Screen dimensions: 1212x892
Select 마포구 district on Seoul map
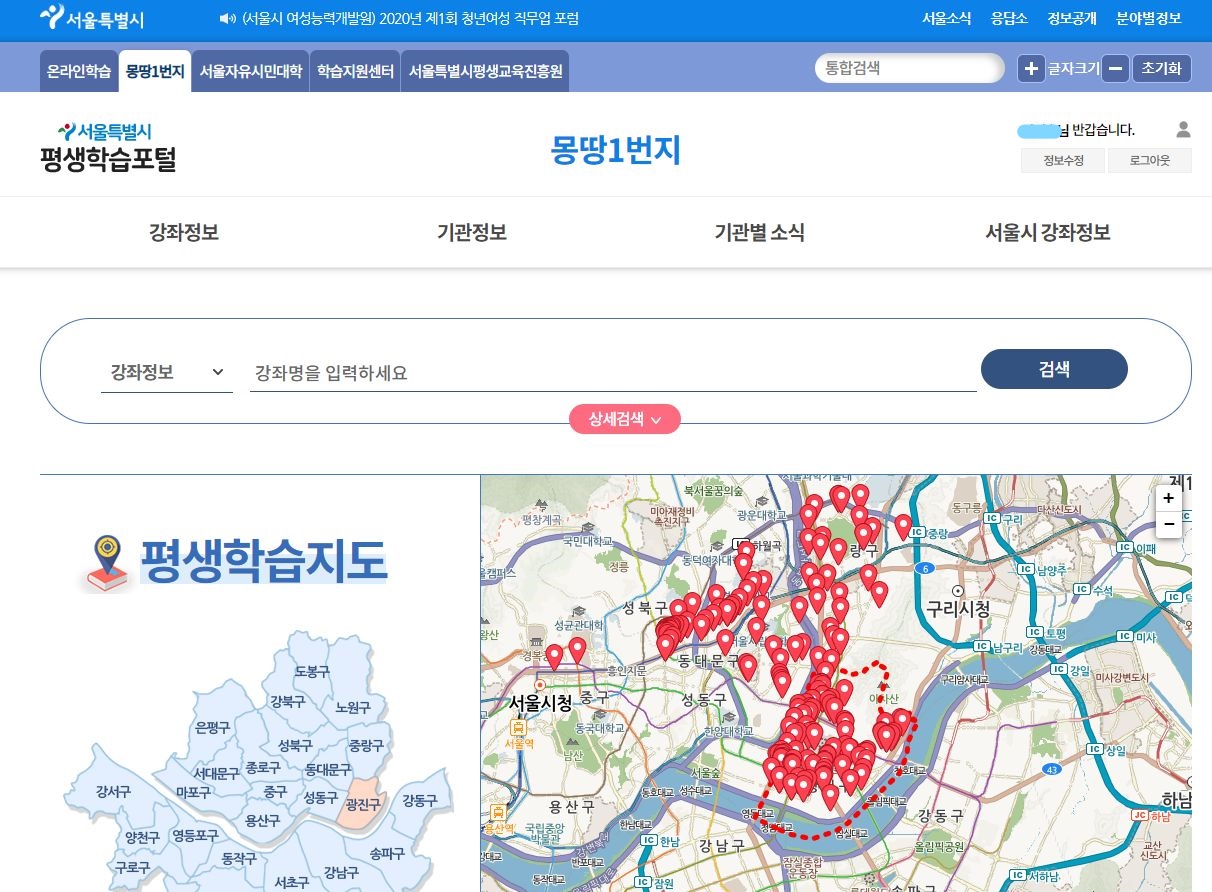193,792
